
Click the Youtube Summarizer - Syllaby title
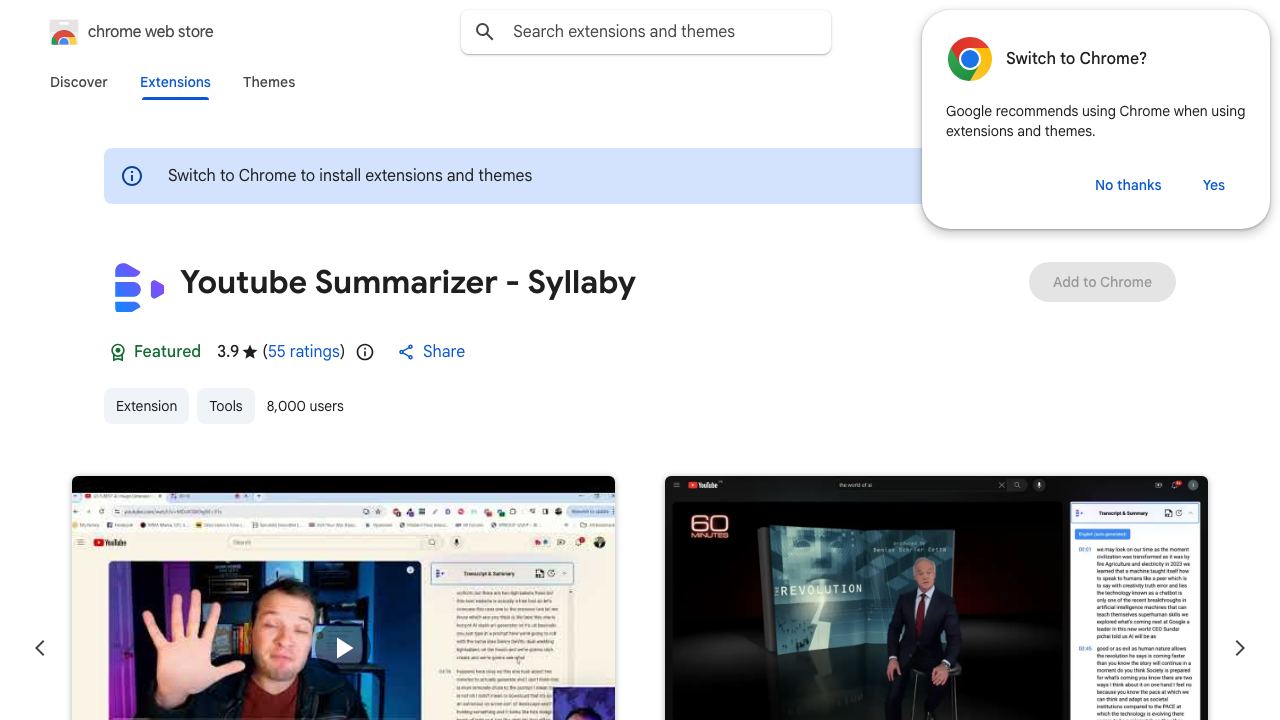(x=408, y=282)
